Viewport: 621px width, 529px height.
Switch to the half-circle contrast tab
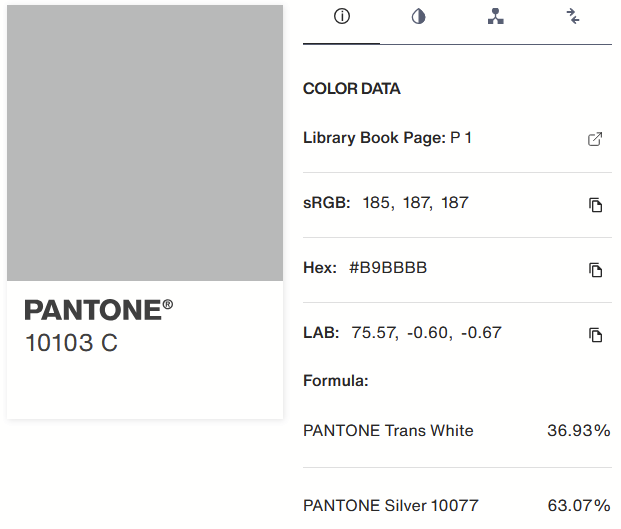point(418,17)
